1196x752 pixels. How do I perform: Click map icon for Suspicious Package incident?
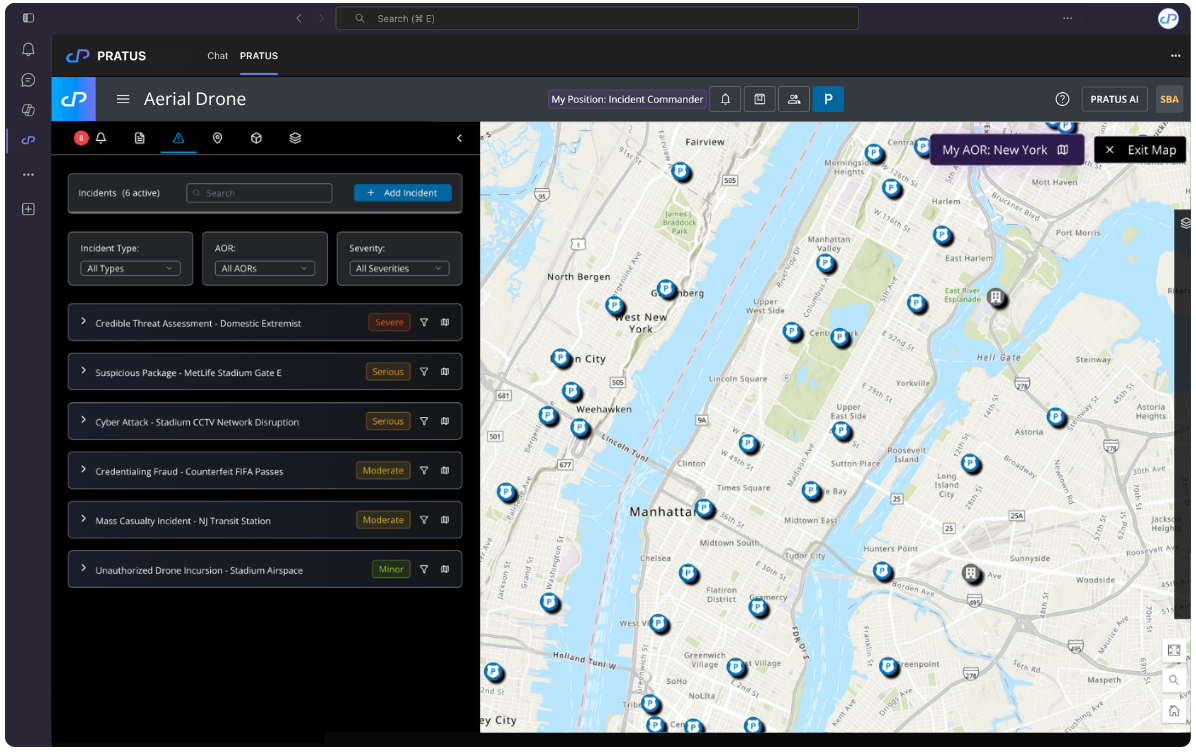pyautogui.click(x=445, y=372)
